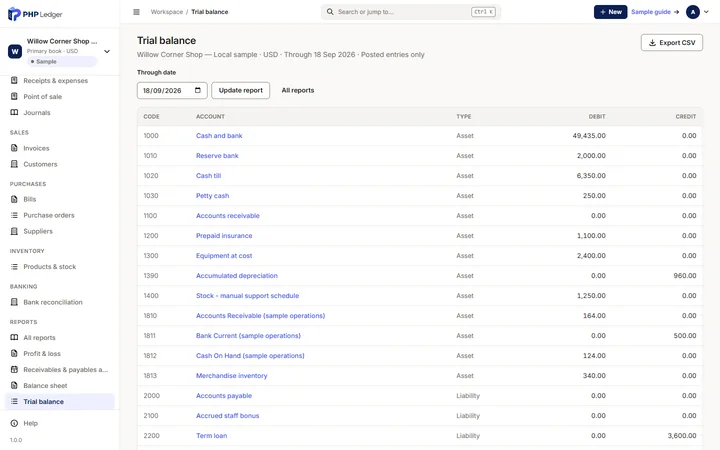
Task: Click the Products & stock icon
Action: [14, 266]
